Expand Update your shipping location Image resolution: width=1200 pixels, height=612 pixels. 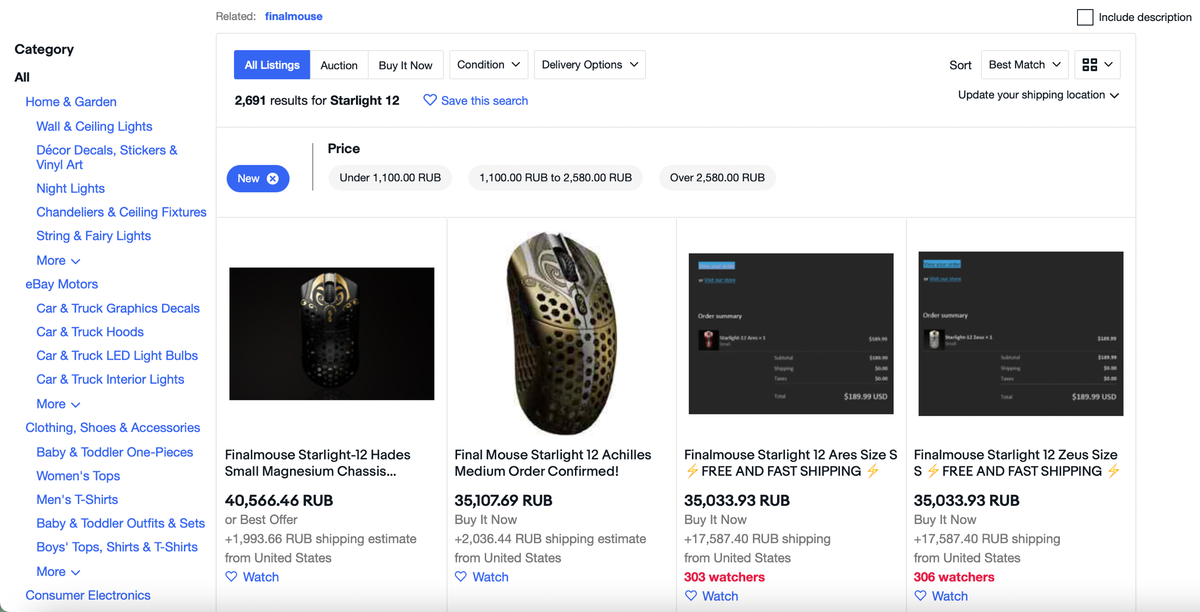coord(1038,95)
